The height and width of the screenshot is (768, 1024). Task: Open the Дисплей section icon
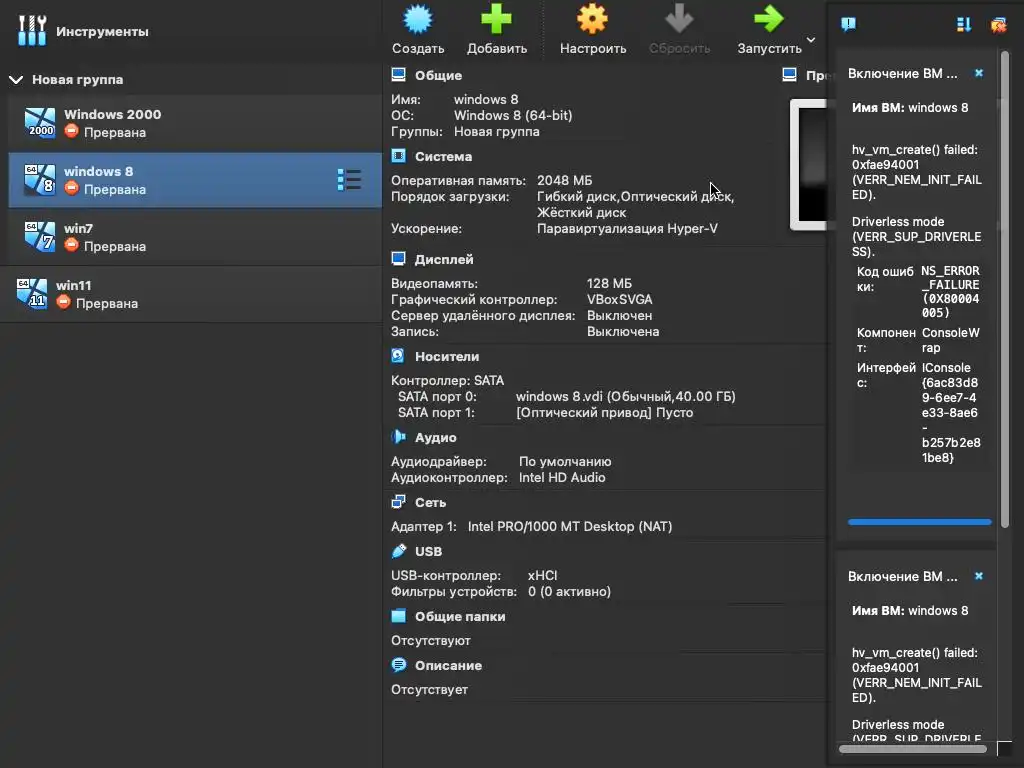(x=398, y=258)
